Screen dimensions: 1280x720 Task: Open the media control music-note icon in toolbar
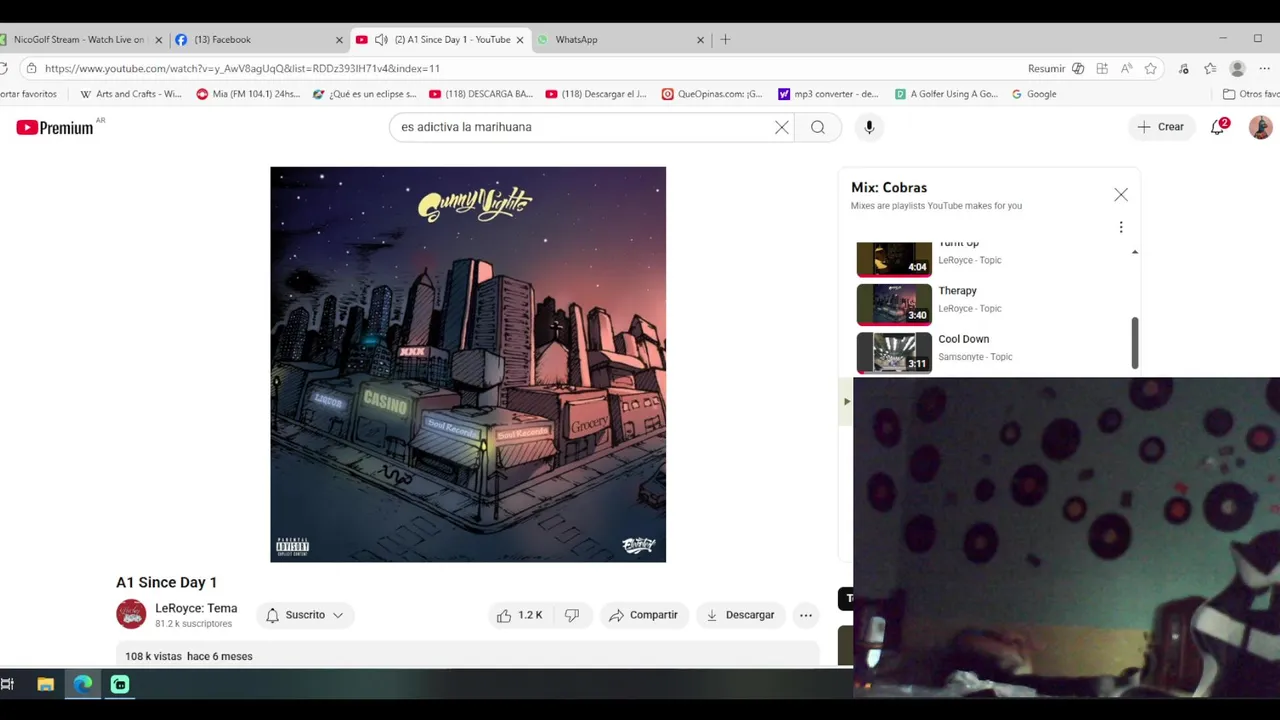[1184, 69]
